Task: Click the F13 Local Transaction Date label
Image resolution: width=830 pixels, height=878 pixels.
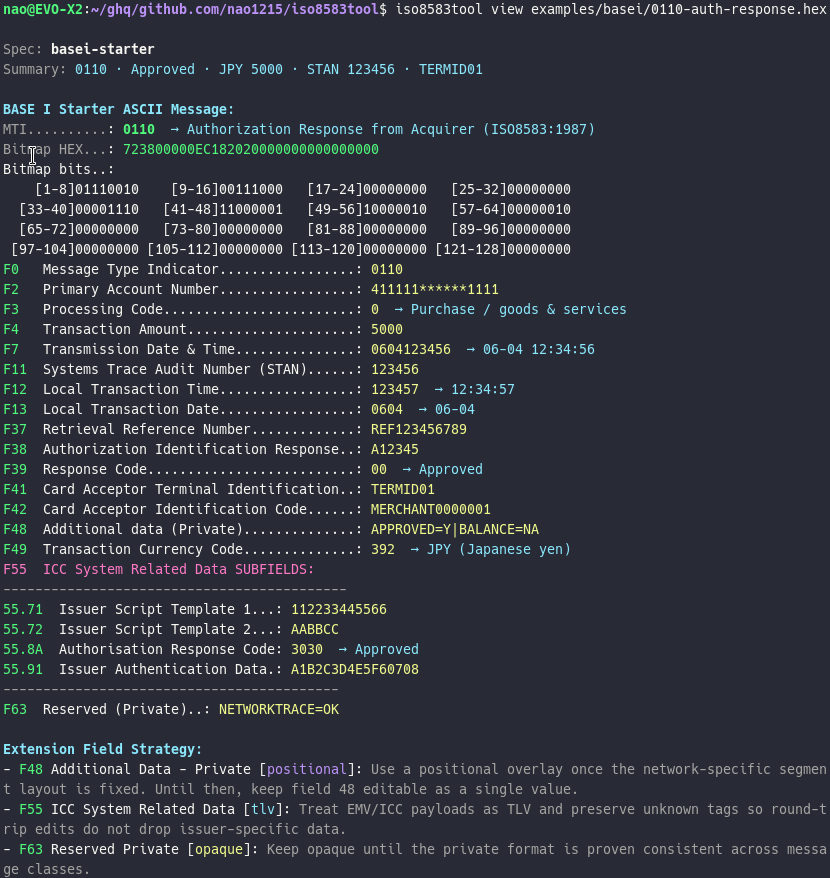Action: pyautogui.click(x=131, y=409)
